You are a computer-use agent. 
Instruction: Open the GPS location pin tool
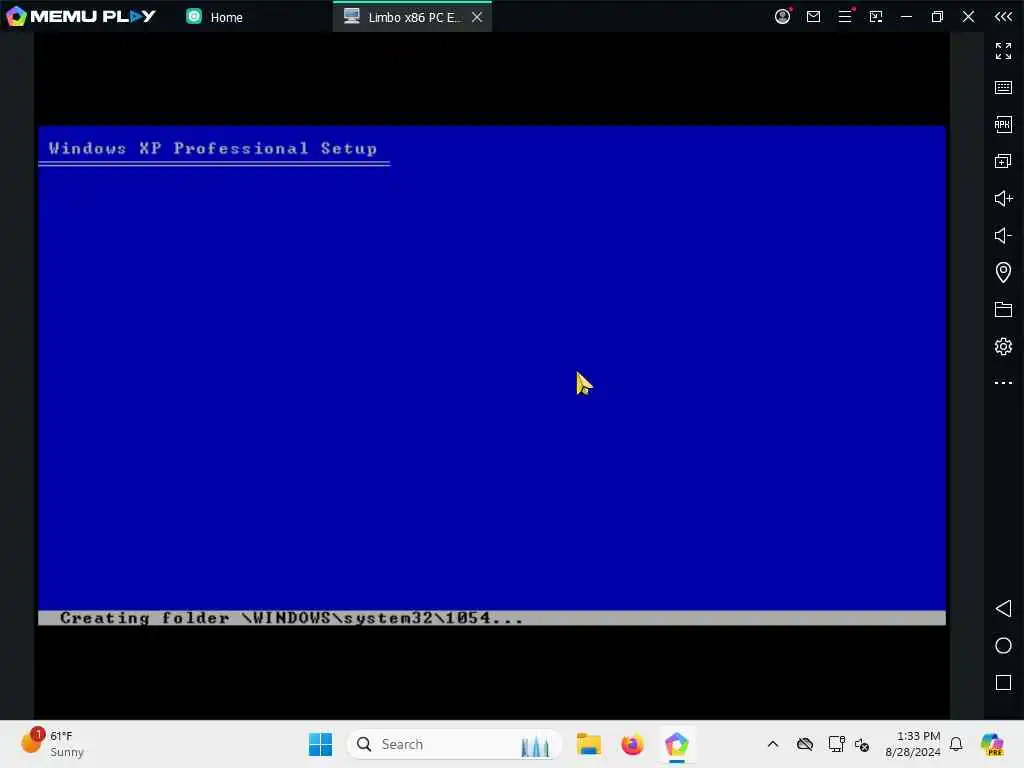1003,272
